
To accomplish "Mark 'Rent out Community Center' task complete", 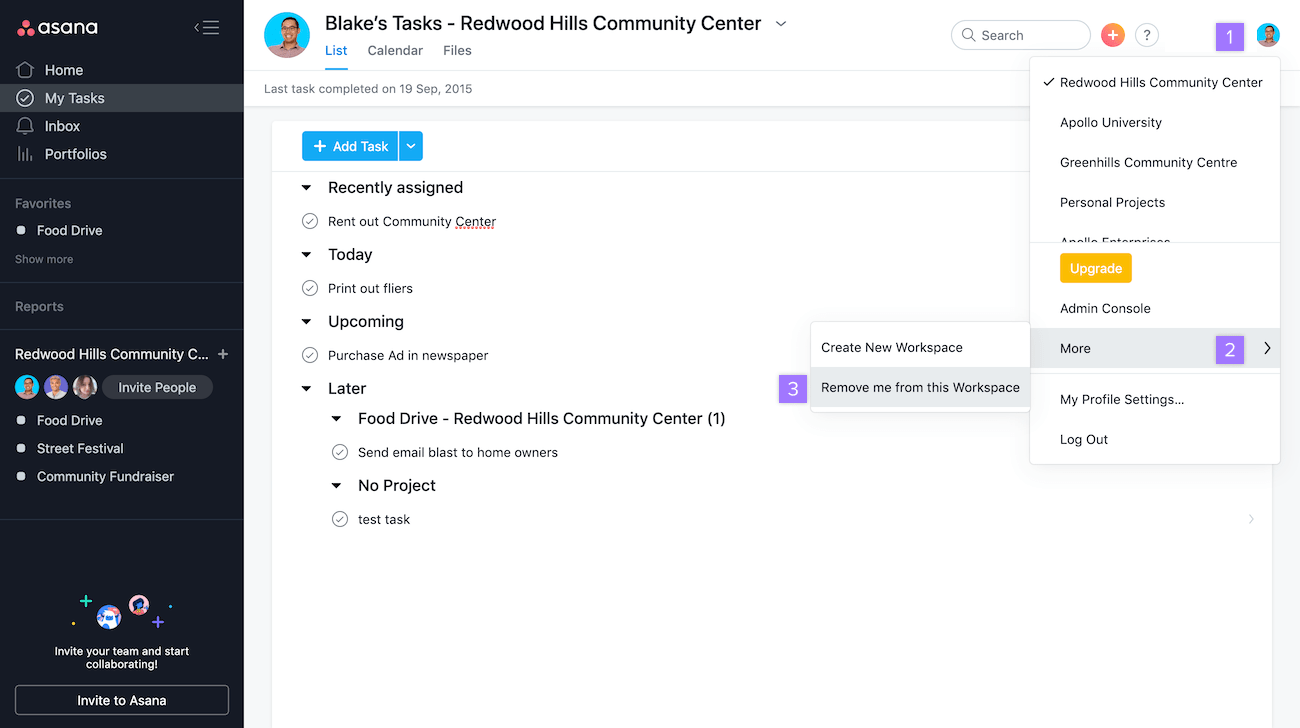I will [310, 221].
